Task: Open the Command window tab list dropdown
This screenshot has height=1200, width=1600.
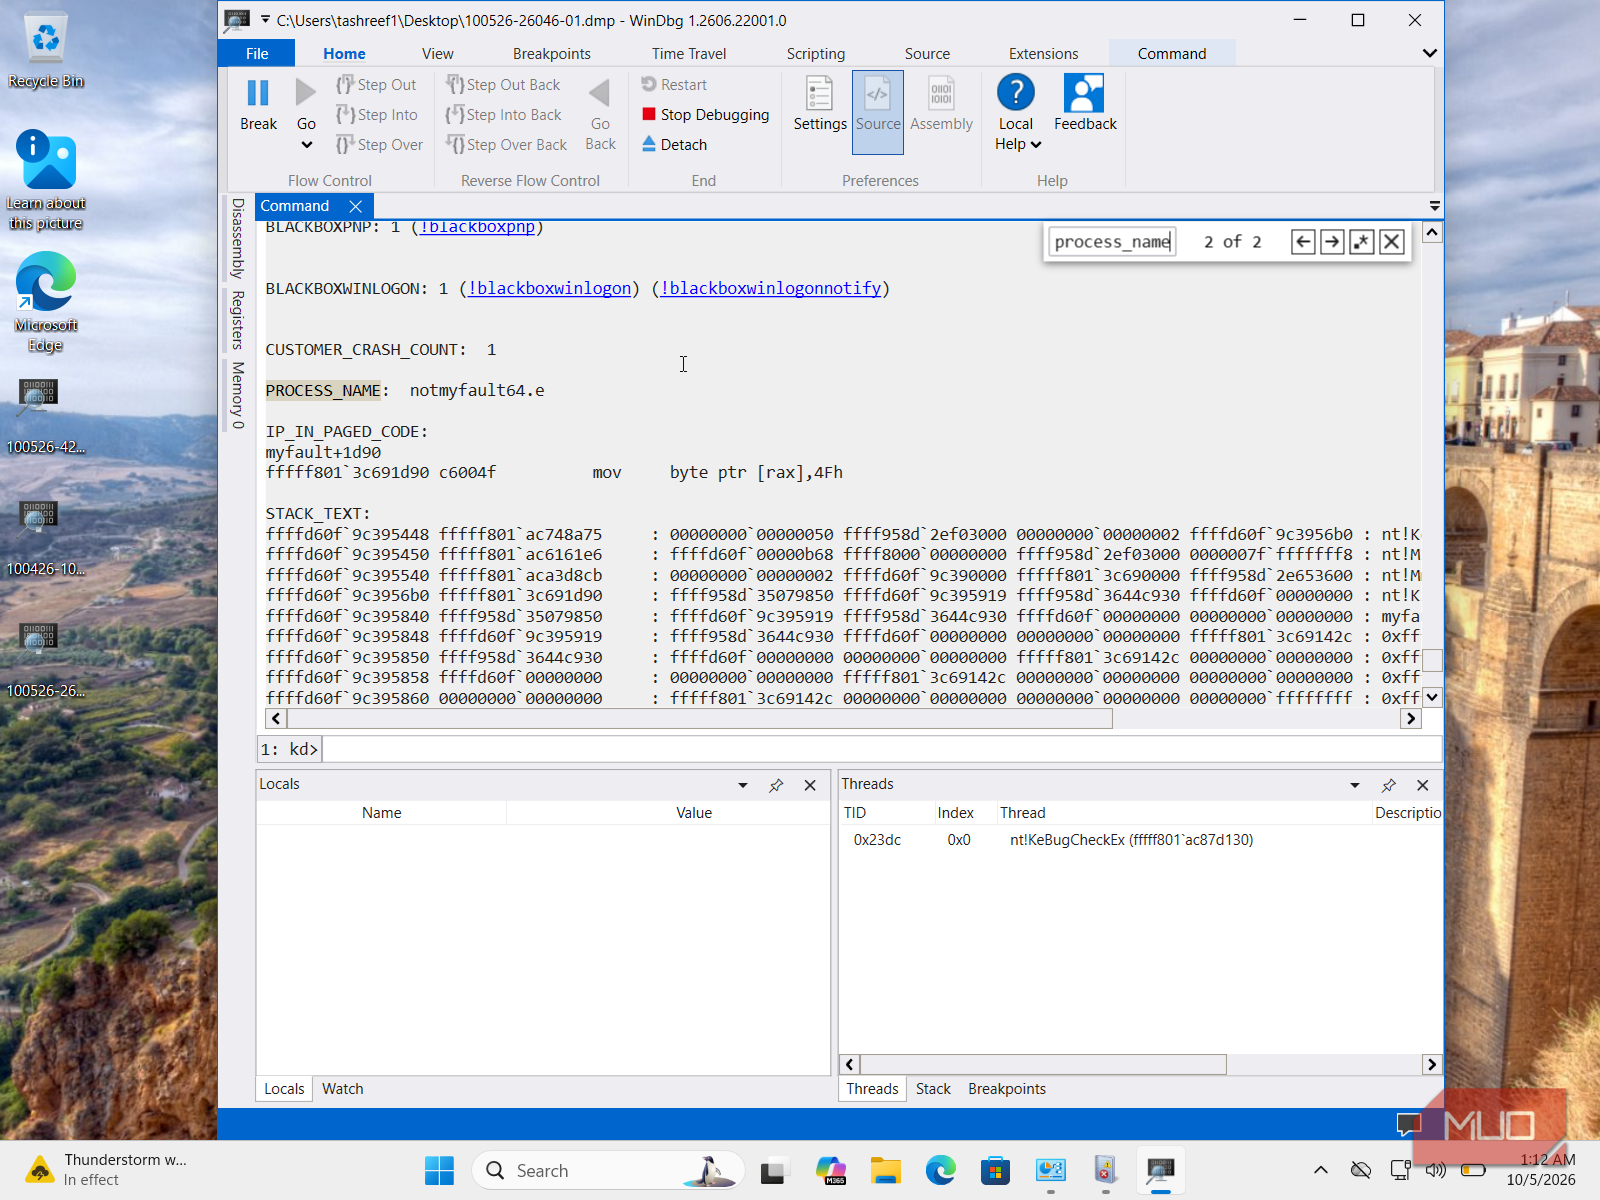Action: pyautogui.click(x=1434, y=206)
